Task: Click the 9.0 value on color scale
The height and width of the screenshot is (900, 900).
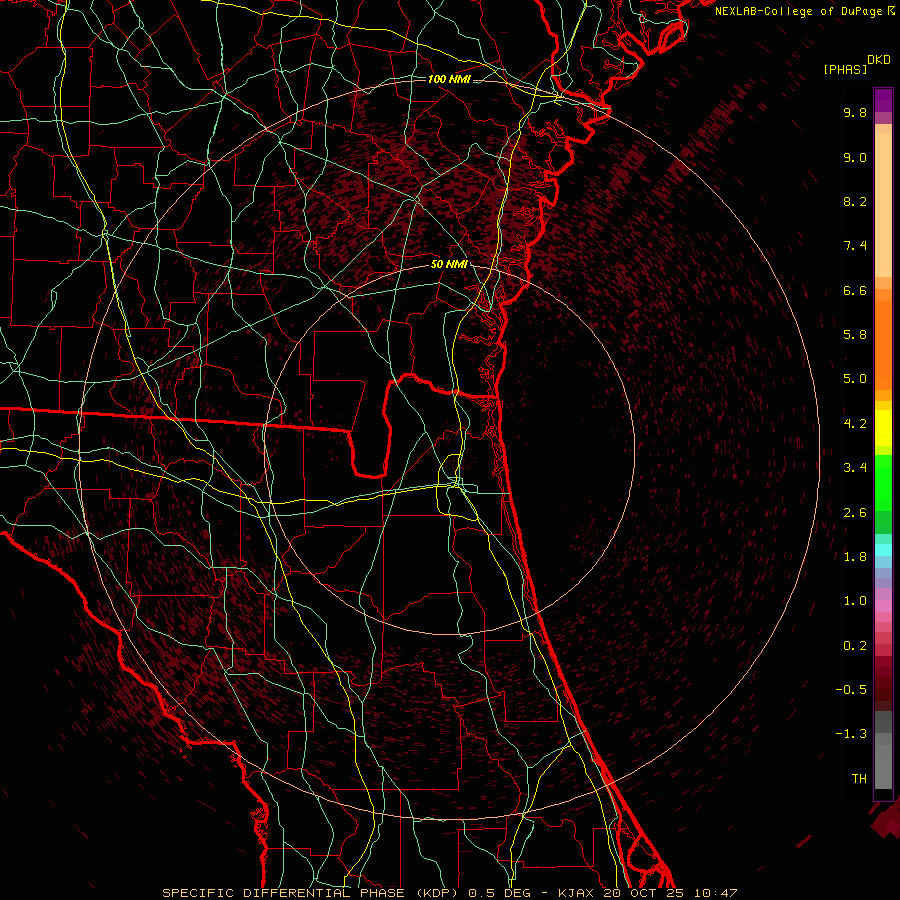Action: point(855,157)
